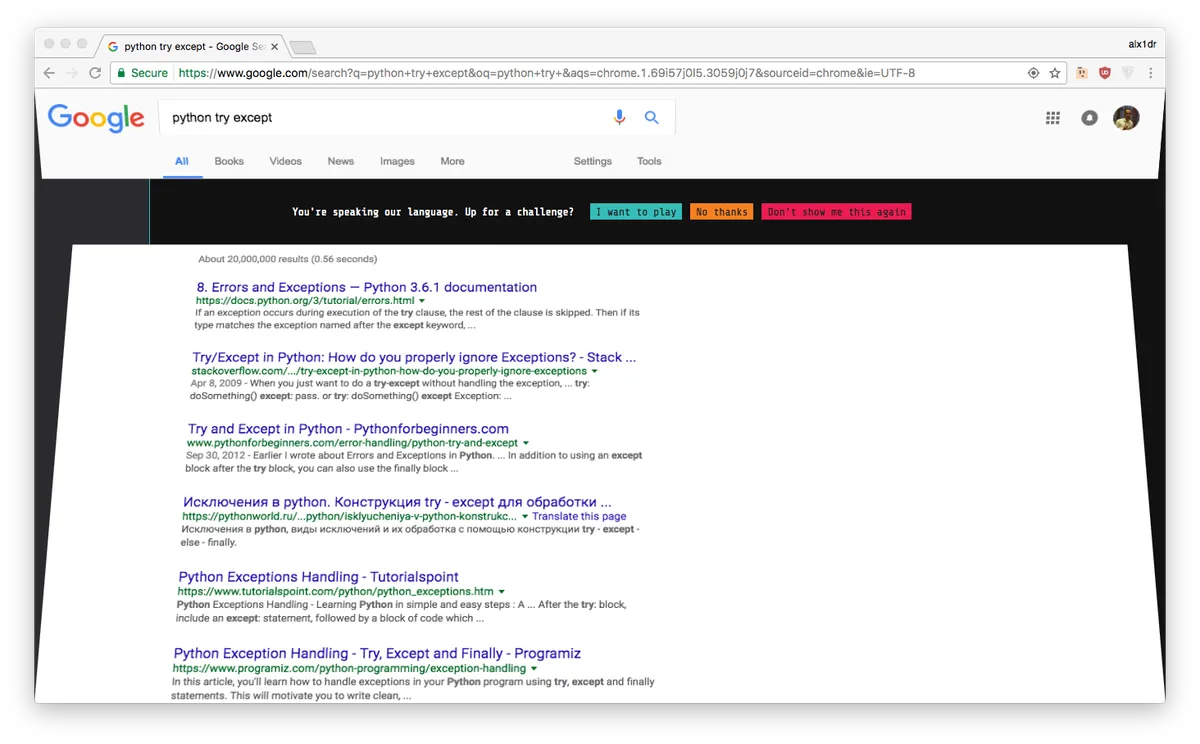Click the alx1dr profile name

[1142, 44]
